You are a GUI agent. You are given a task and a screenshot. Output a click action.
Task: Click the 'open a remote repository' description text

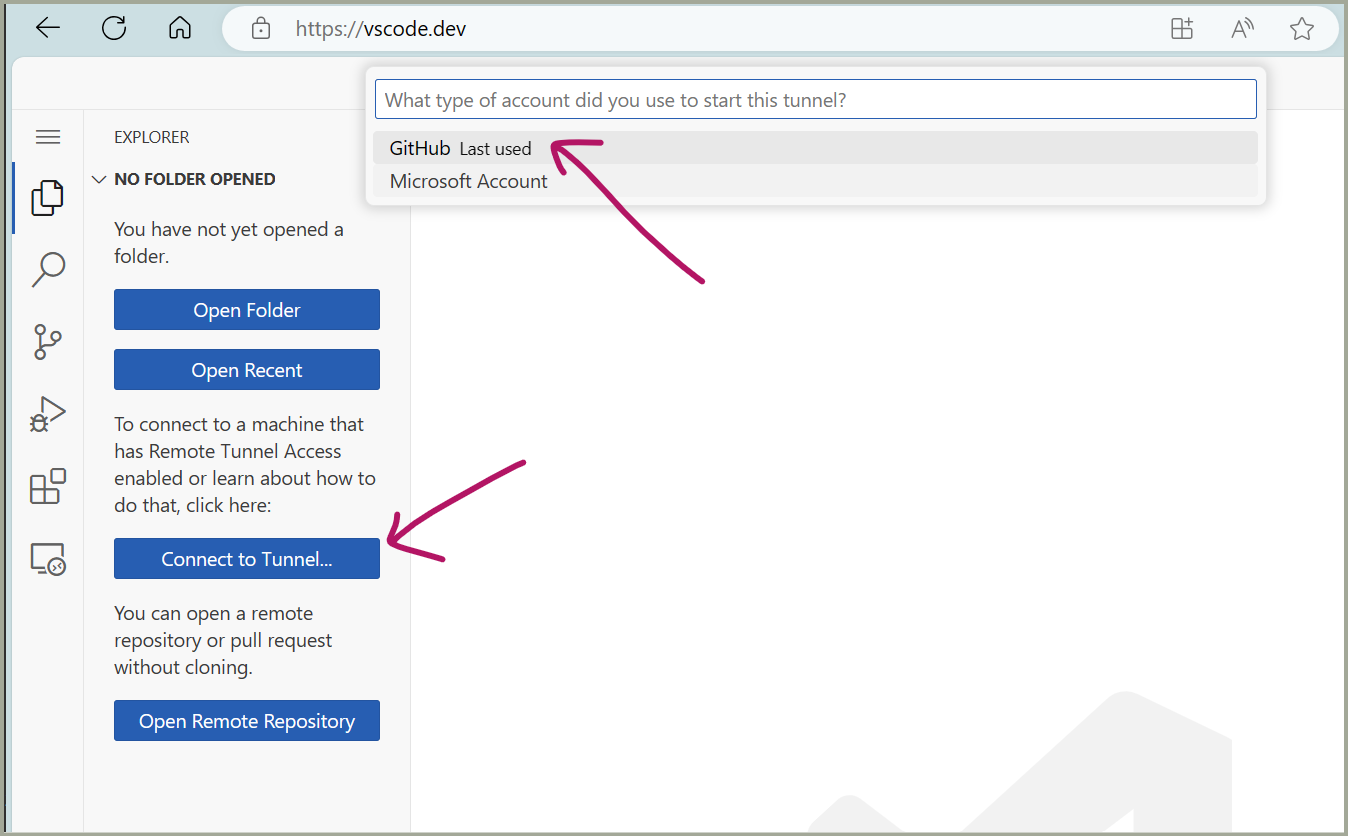(x=224, y=640)
